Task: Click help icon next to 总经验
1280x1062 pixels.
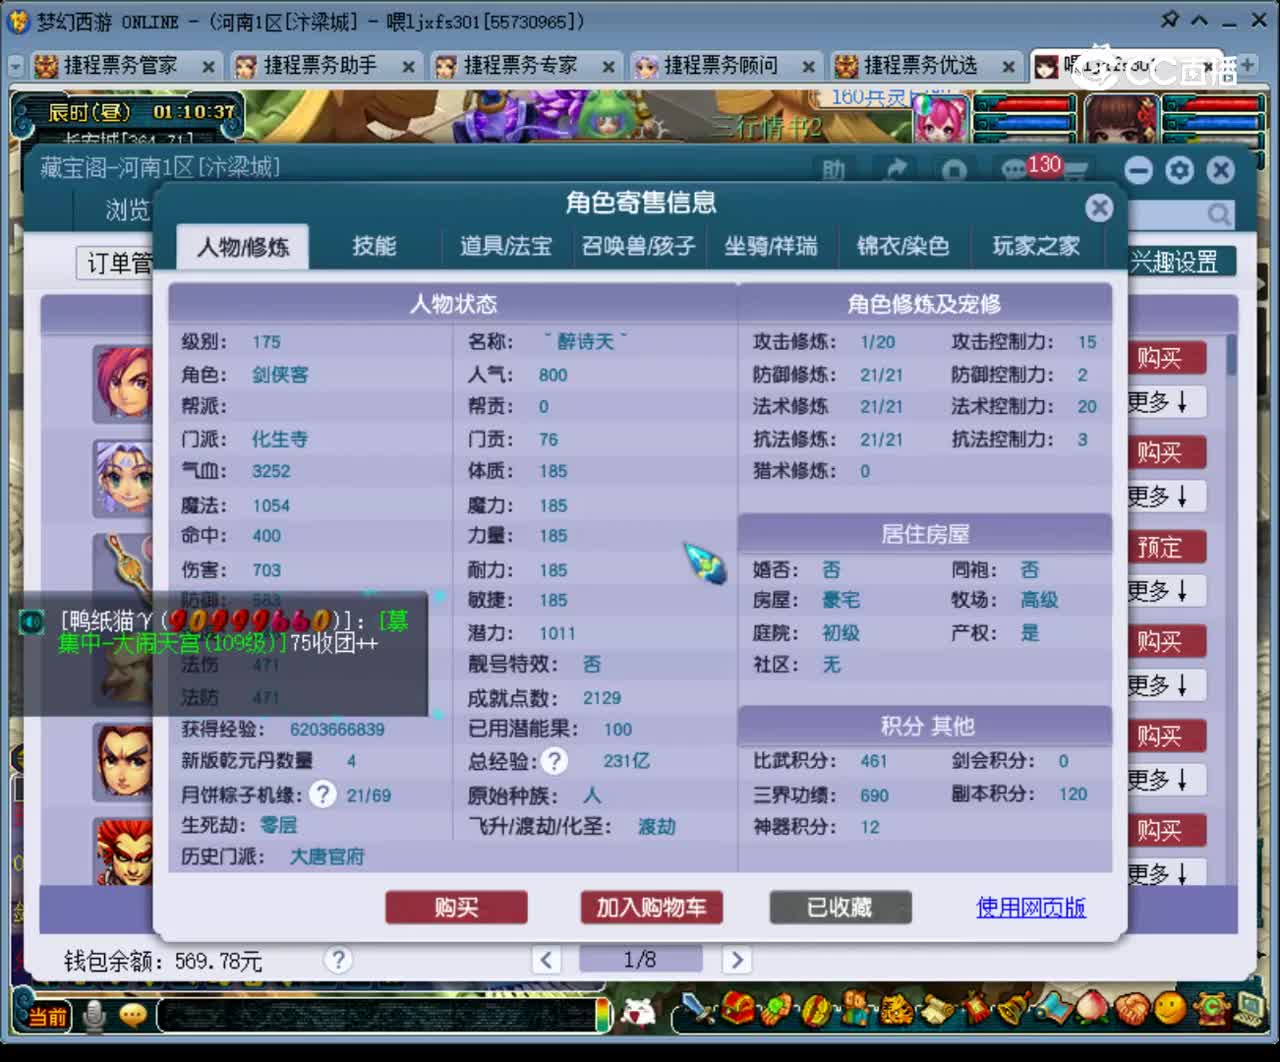Action: [x=554, y=761]
